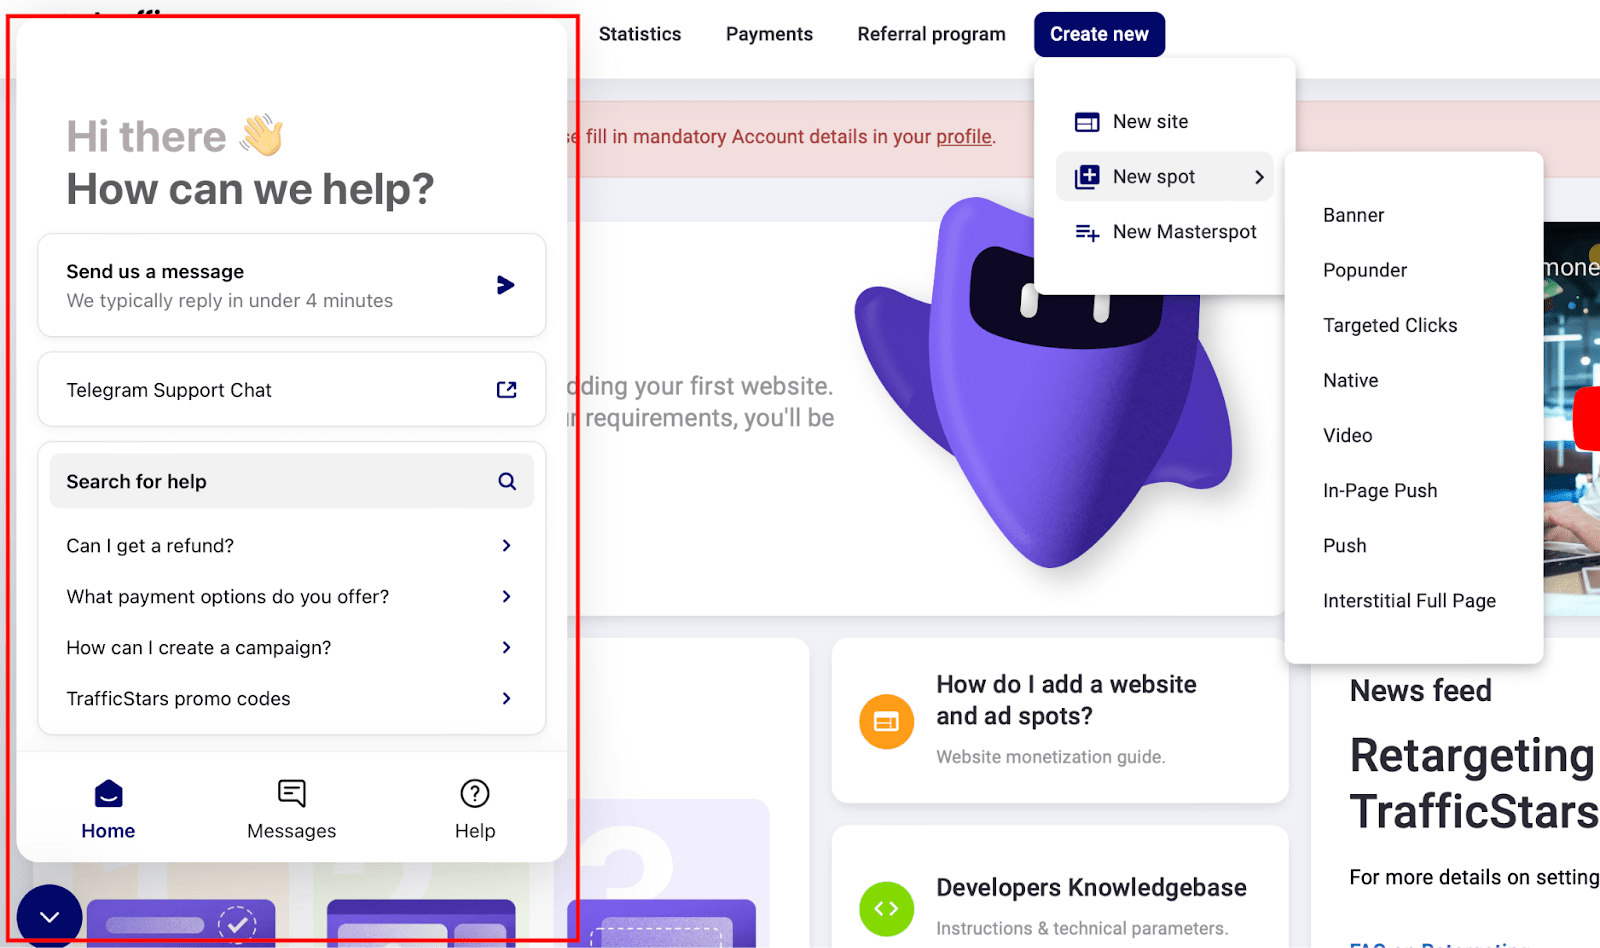Image resolution: width=1600 pixels, height=948 pixels.
Task: Open the Help tab in chat widget
Action: [474, 810]
